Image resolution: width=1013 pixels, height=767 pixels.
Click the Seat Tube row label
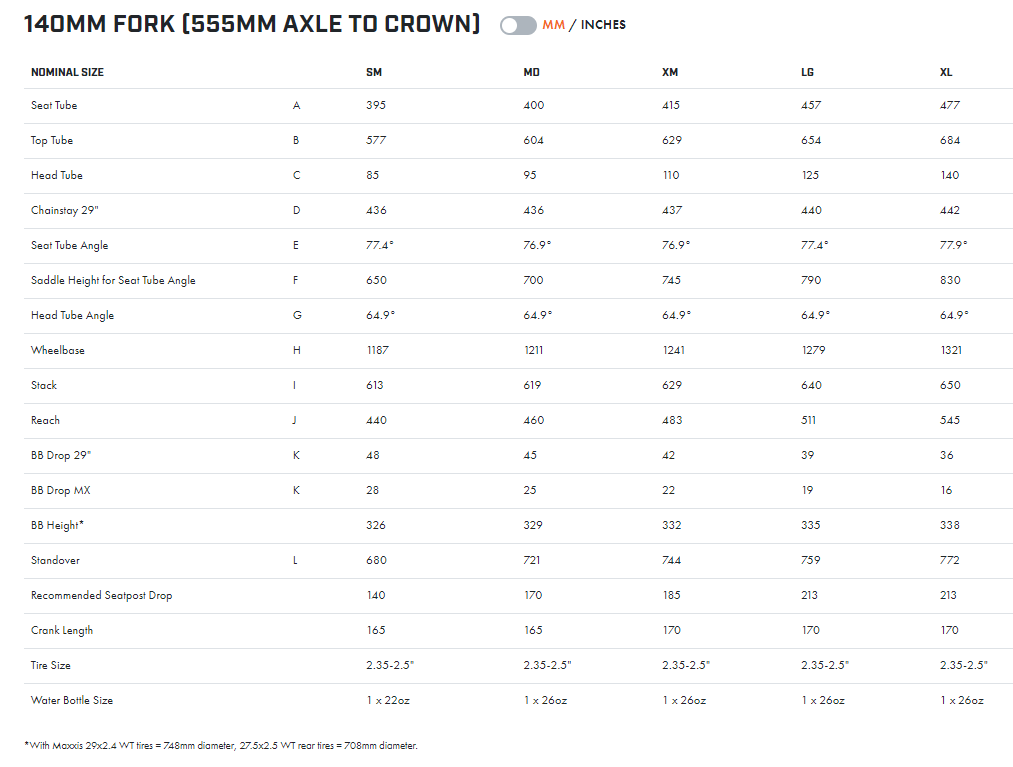pos(54,105)
